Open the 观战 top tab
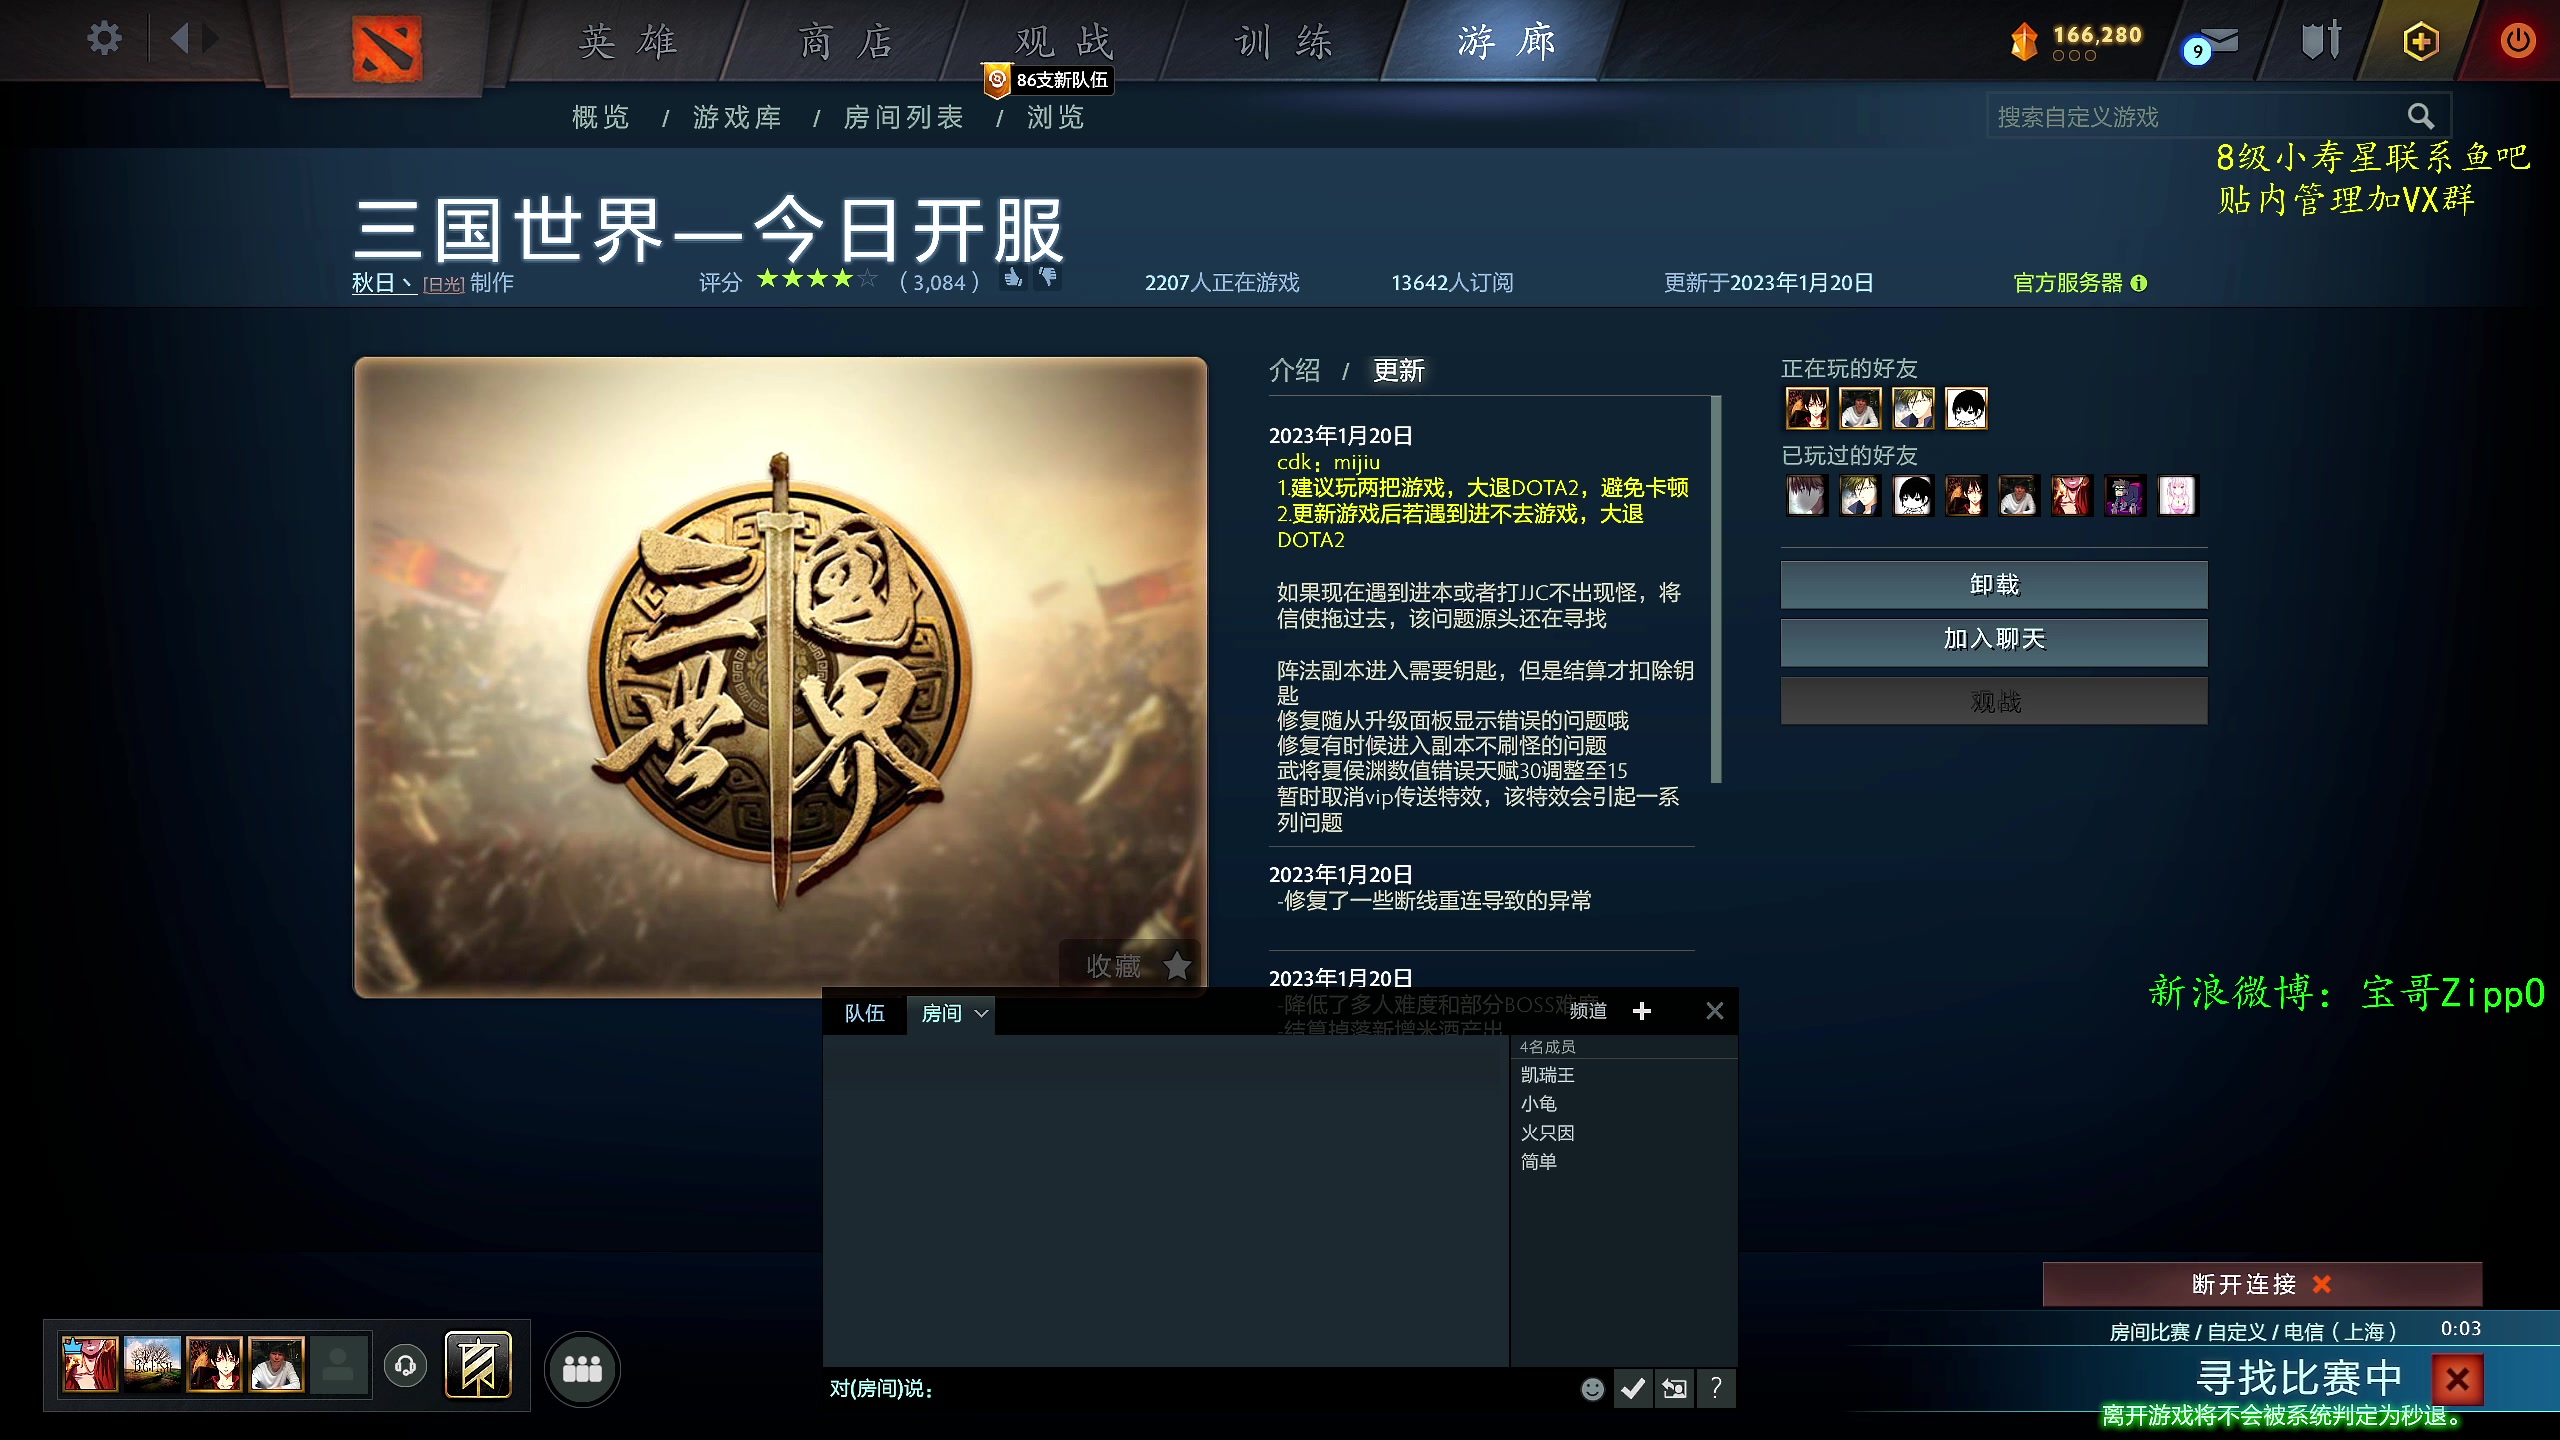Image resolution: width=2560 pixels, height=1440 pixels. pyautogui.click(x=1064, y=42)
